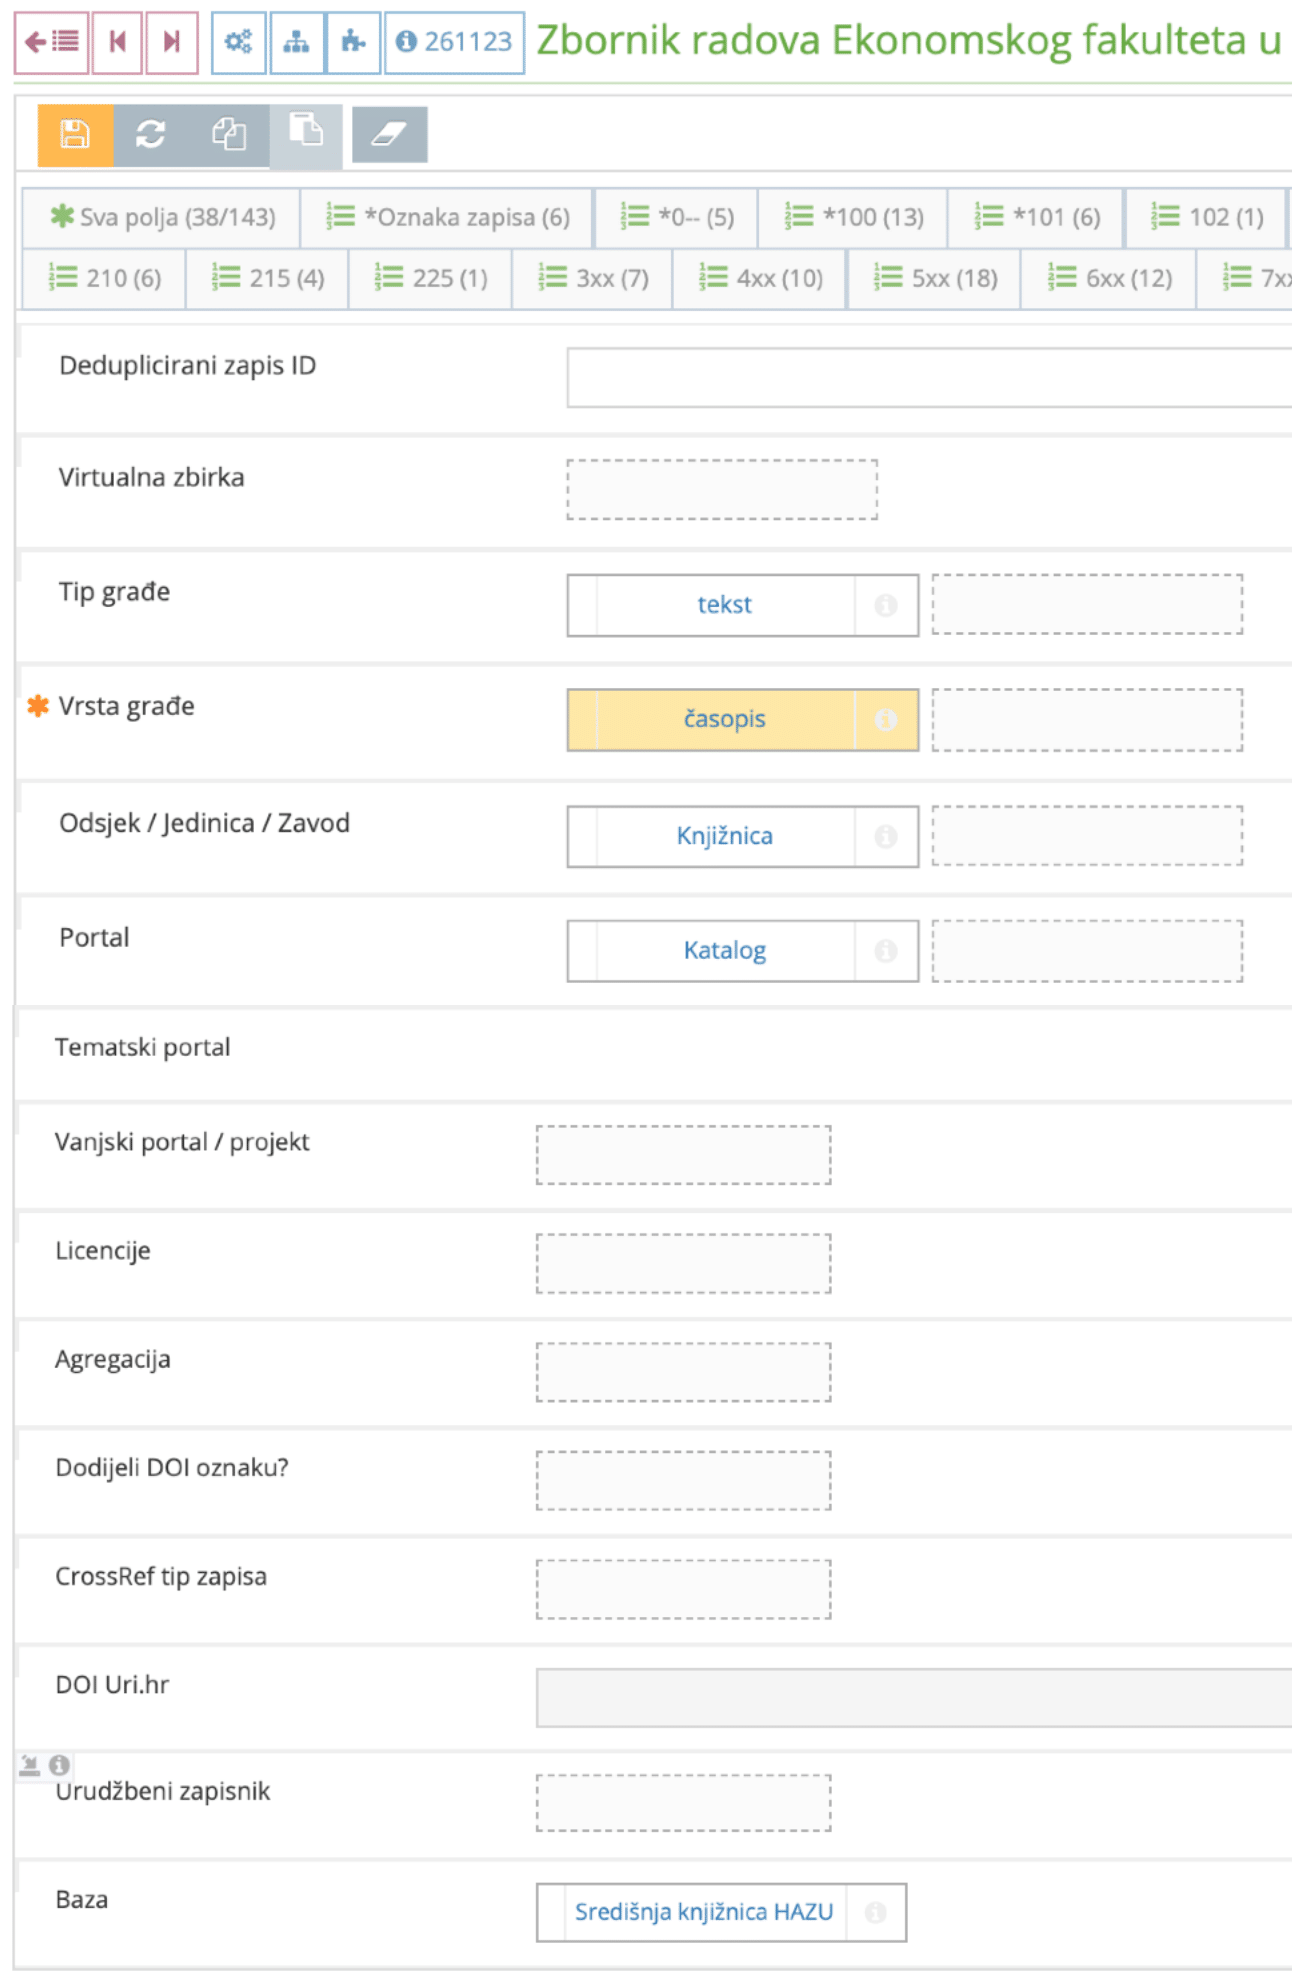
Task: Click the hierarchy tree icon
Action: (297, 42)
